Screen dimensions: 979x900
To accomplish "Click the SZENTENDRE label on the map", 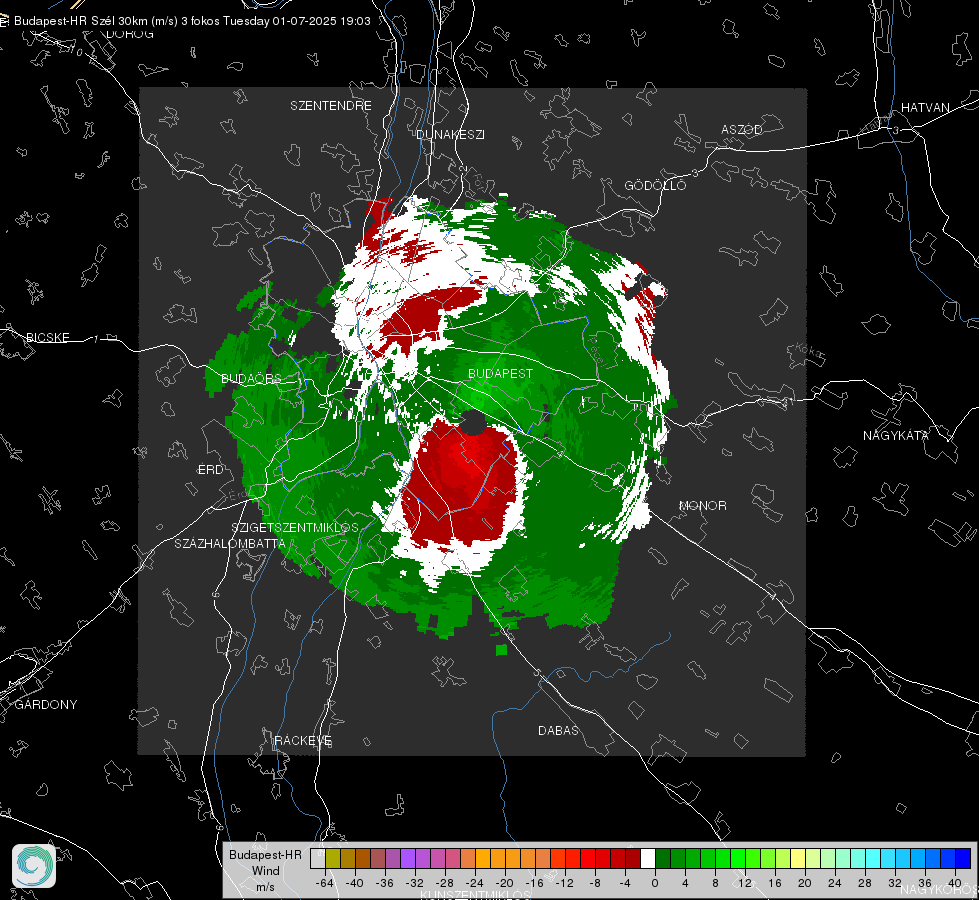I will 331,106.
